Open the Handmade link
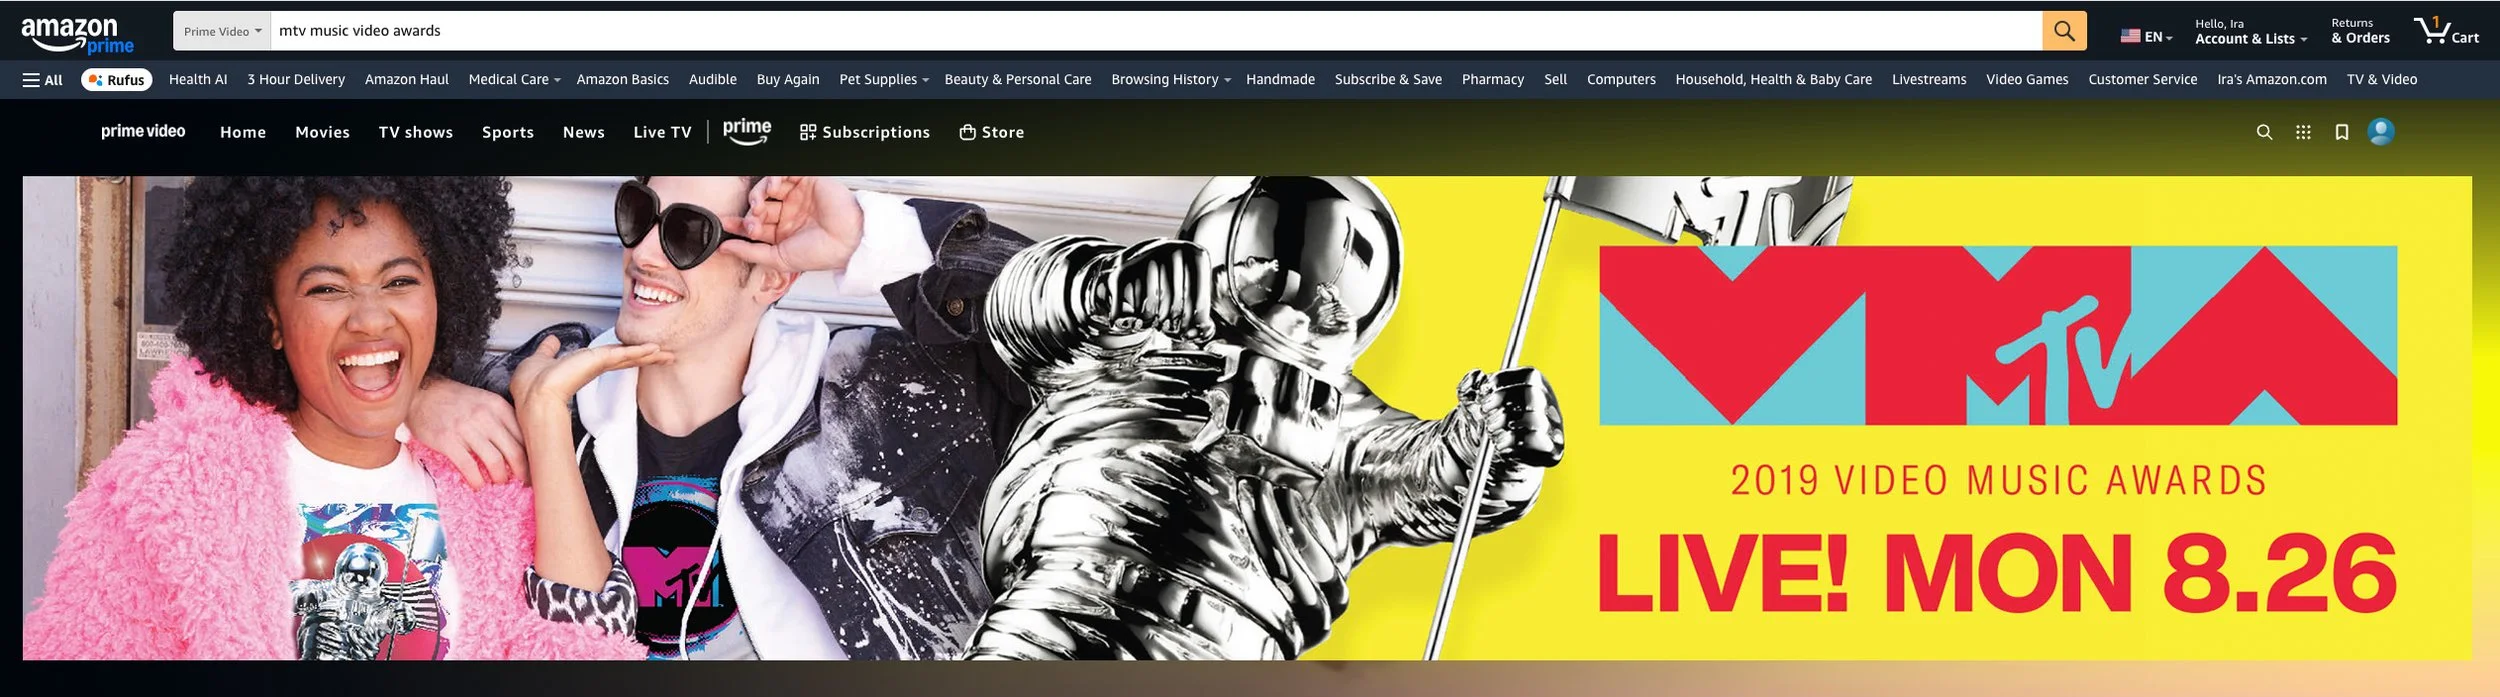Image resolution: width=2500 pixels, height=697 pixels. coord(1280,80)
